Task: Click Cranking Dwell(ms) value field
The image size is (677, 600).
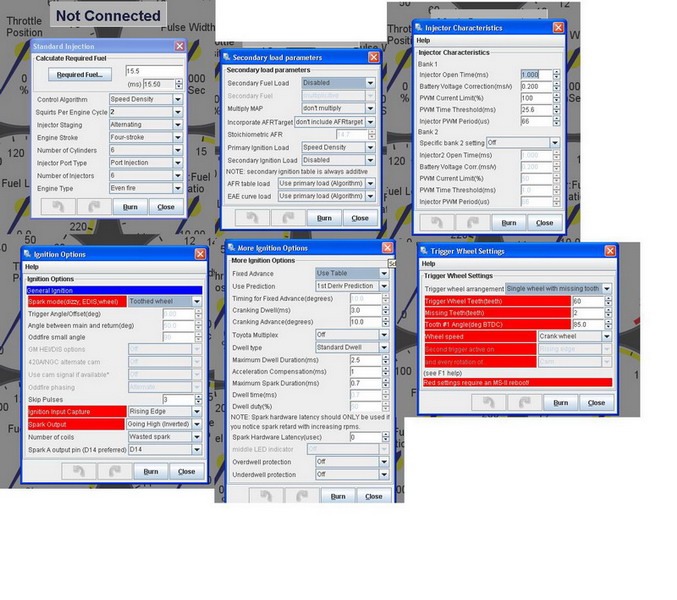Action: [365, 310]
